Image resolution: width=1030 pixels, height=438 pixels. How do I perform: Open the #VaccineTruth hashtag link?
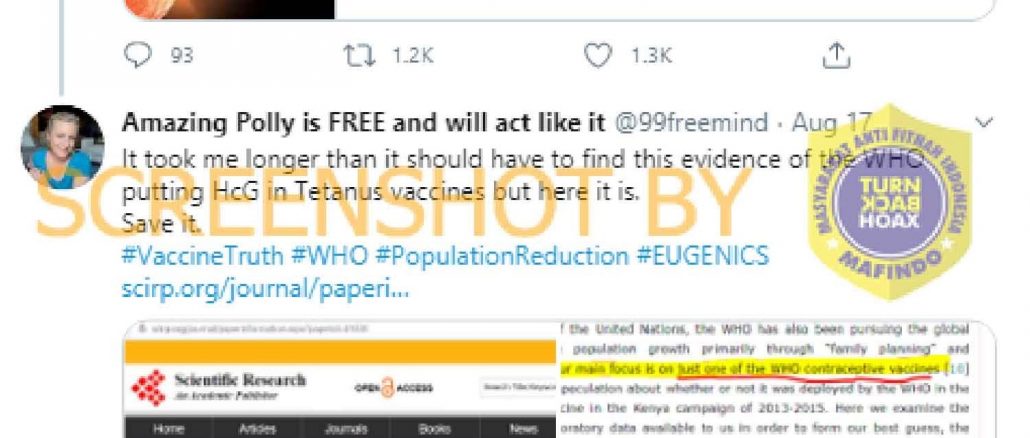[202, 255]
